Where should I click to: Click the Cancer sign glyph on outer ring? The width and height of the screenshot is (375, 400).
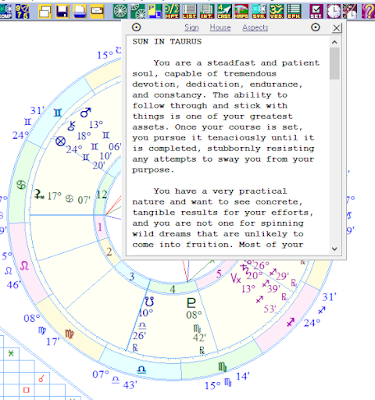[21, 184]
